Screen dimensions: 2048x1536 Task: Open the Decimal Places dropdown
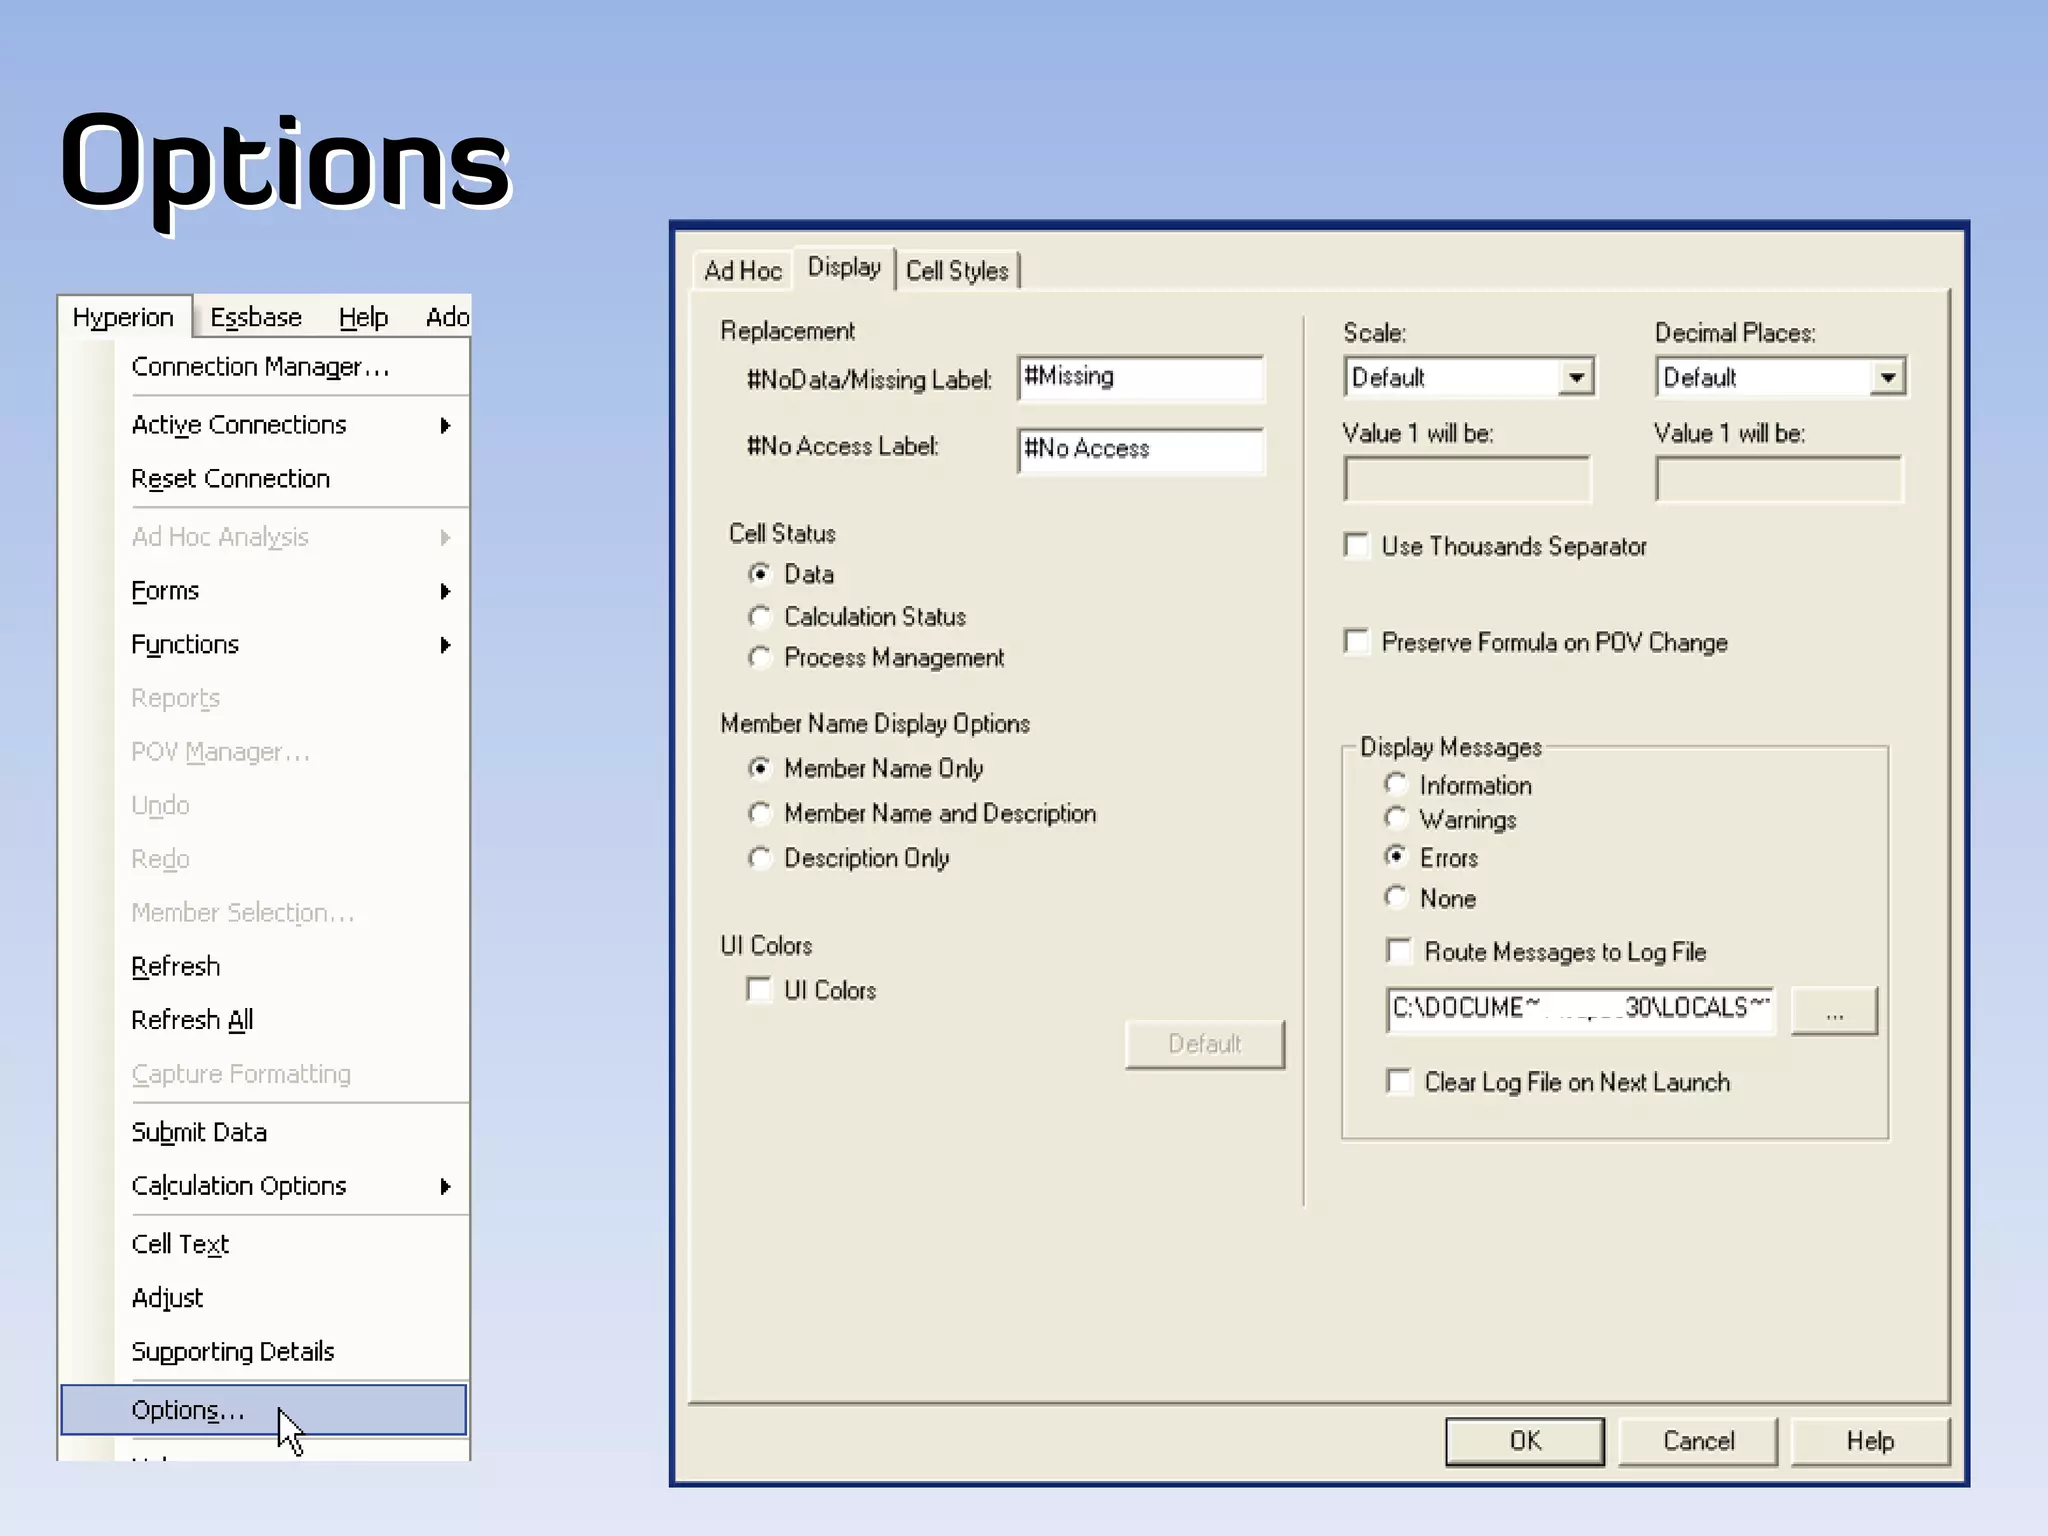[1887, 378]
